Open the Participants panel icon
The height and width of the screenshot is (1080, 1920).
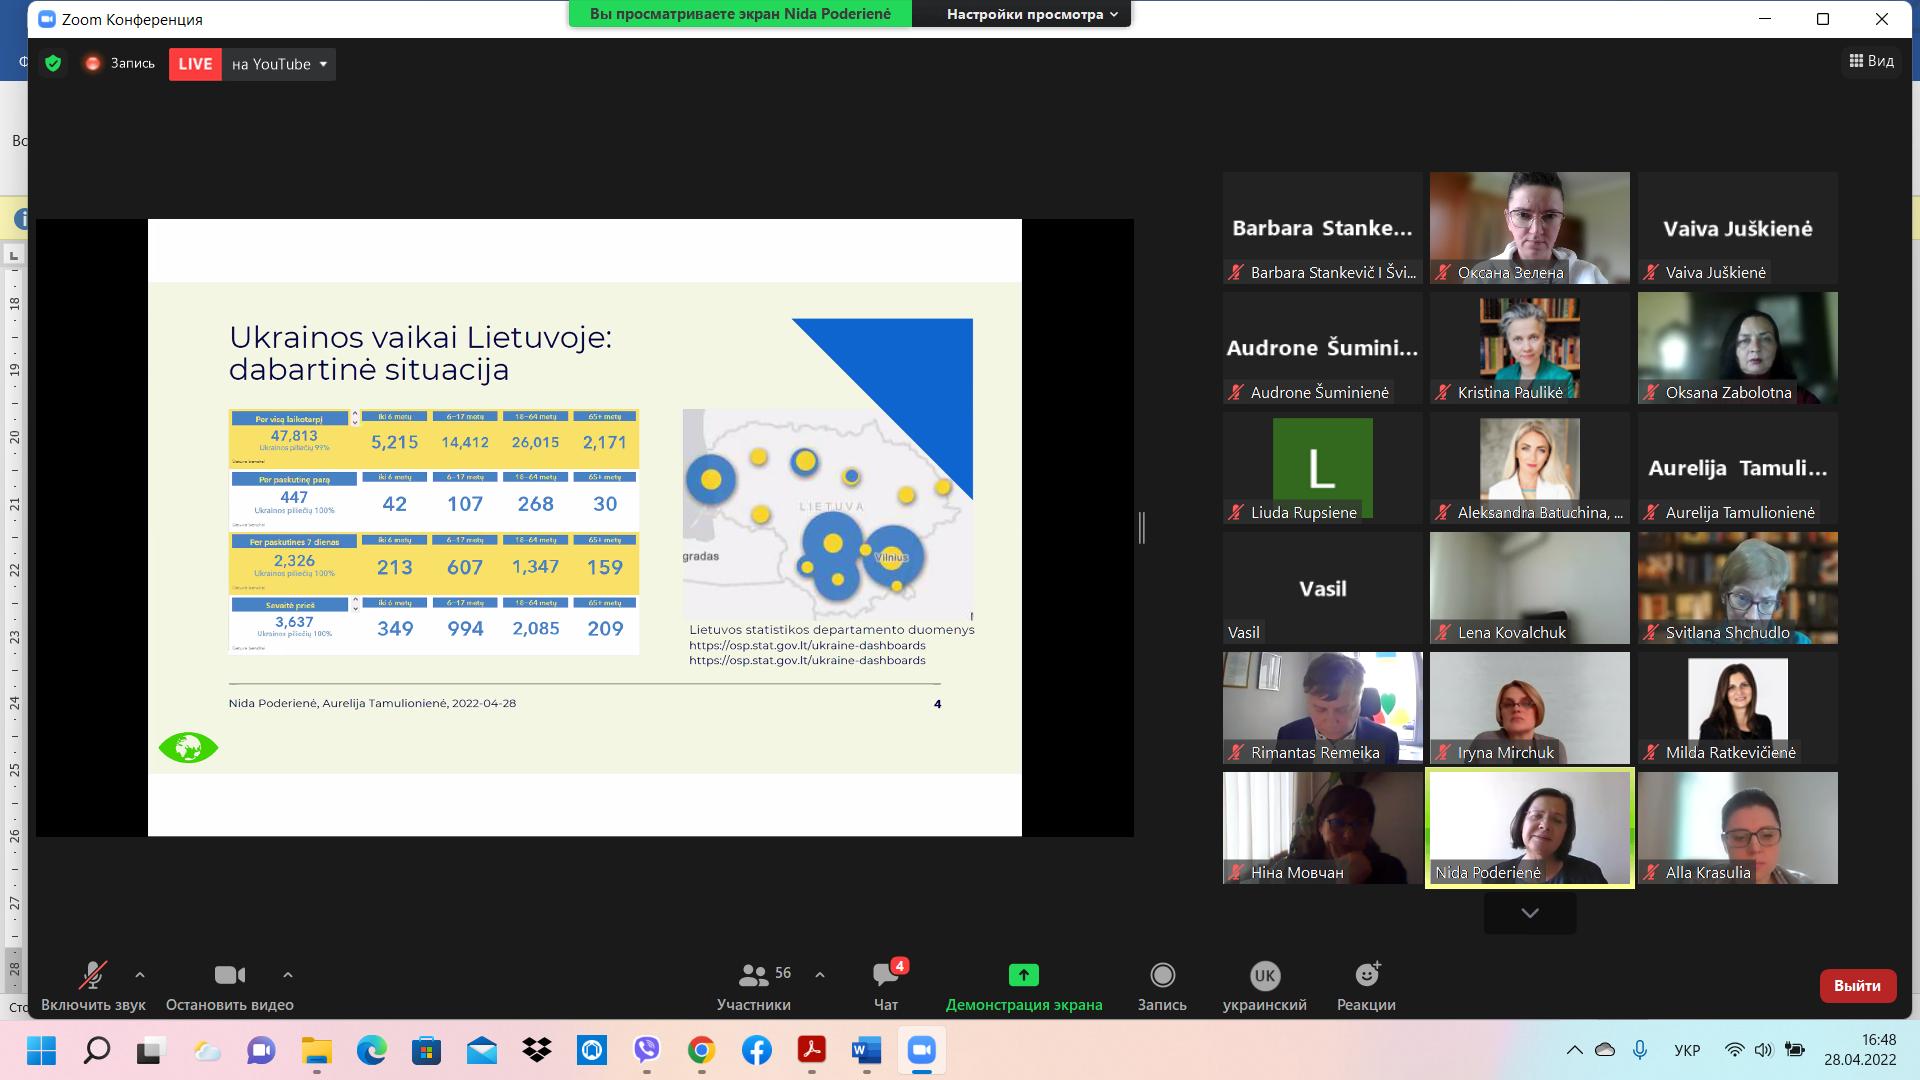(753, 975)
